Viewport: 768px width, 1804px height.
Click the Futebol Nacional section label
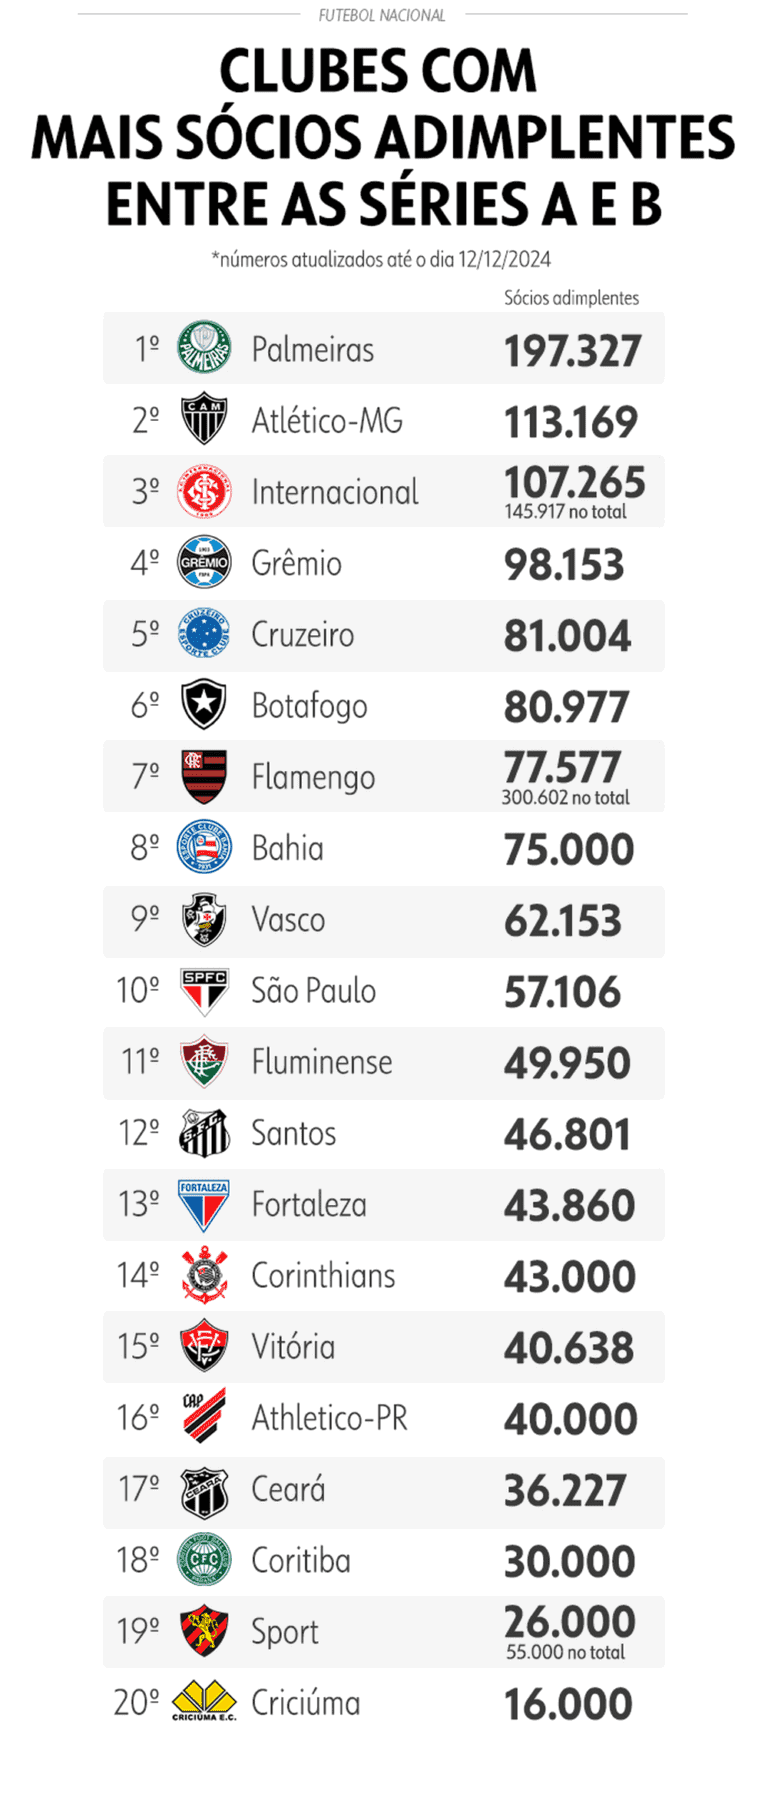tap(382, 15)
